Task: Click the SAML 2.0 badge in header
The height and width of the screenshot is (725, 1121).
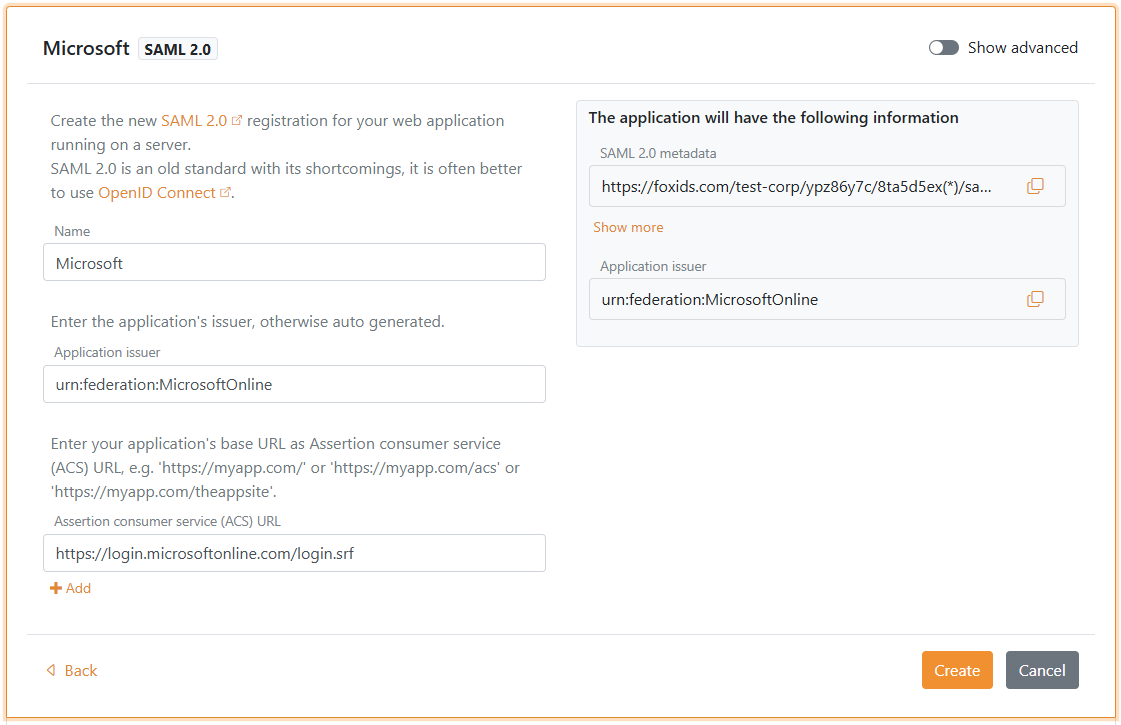Action: [x=178, y=49]
